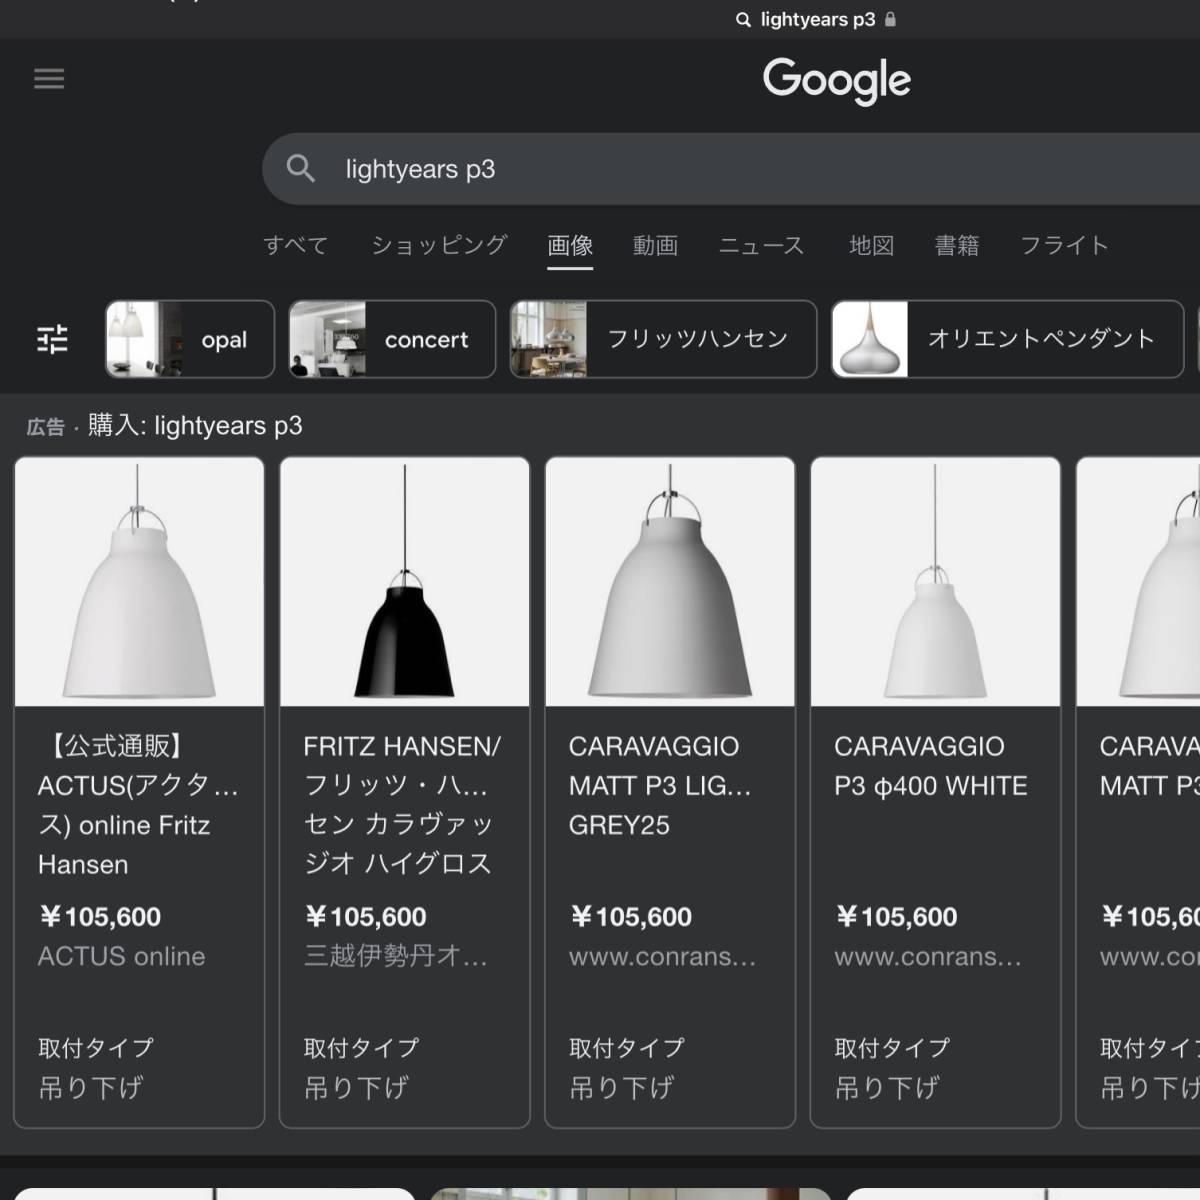Screen dimensions: 1200x1200
Task: Open grey lamp image of MATT P3 GREY25
Action: [670, 582]
